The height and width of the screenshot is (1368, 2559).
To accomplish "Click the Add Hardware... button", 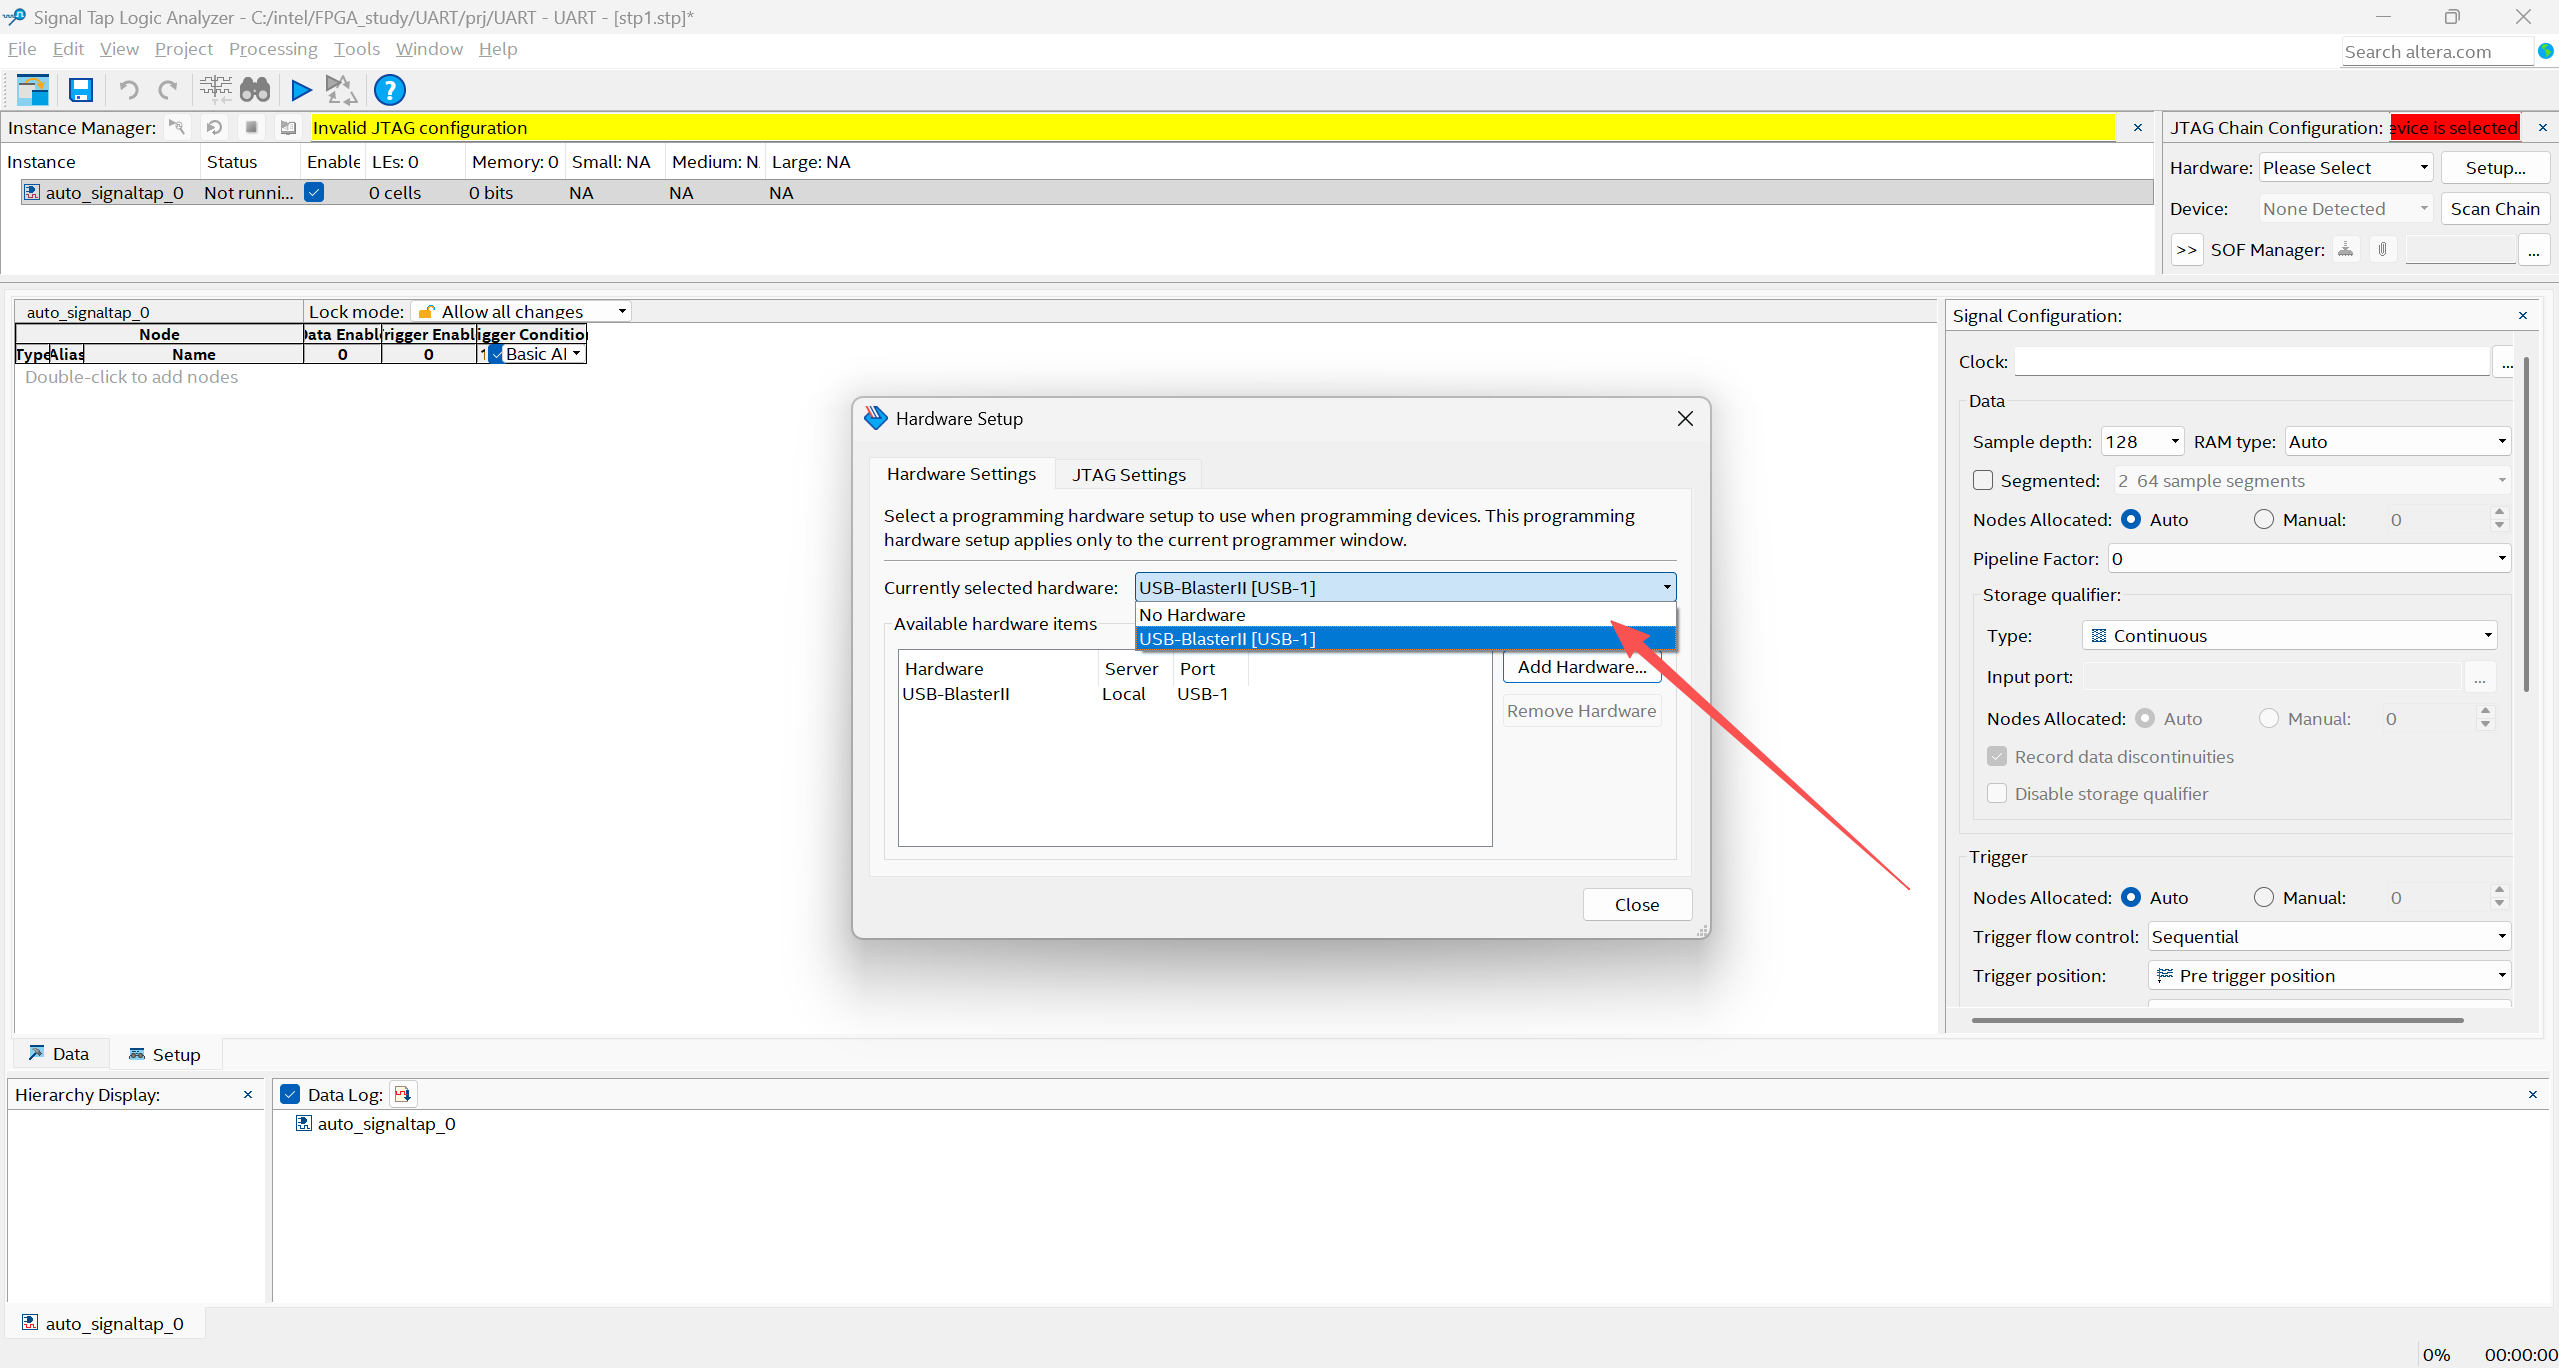I will point(1582,667).
